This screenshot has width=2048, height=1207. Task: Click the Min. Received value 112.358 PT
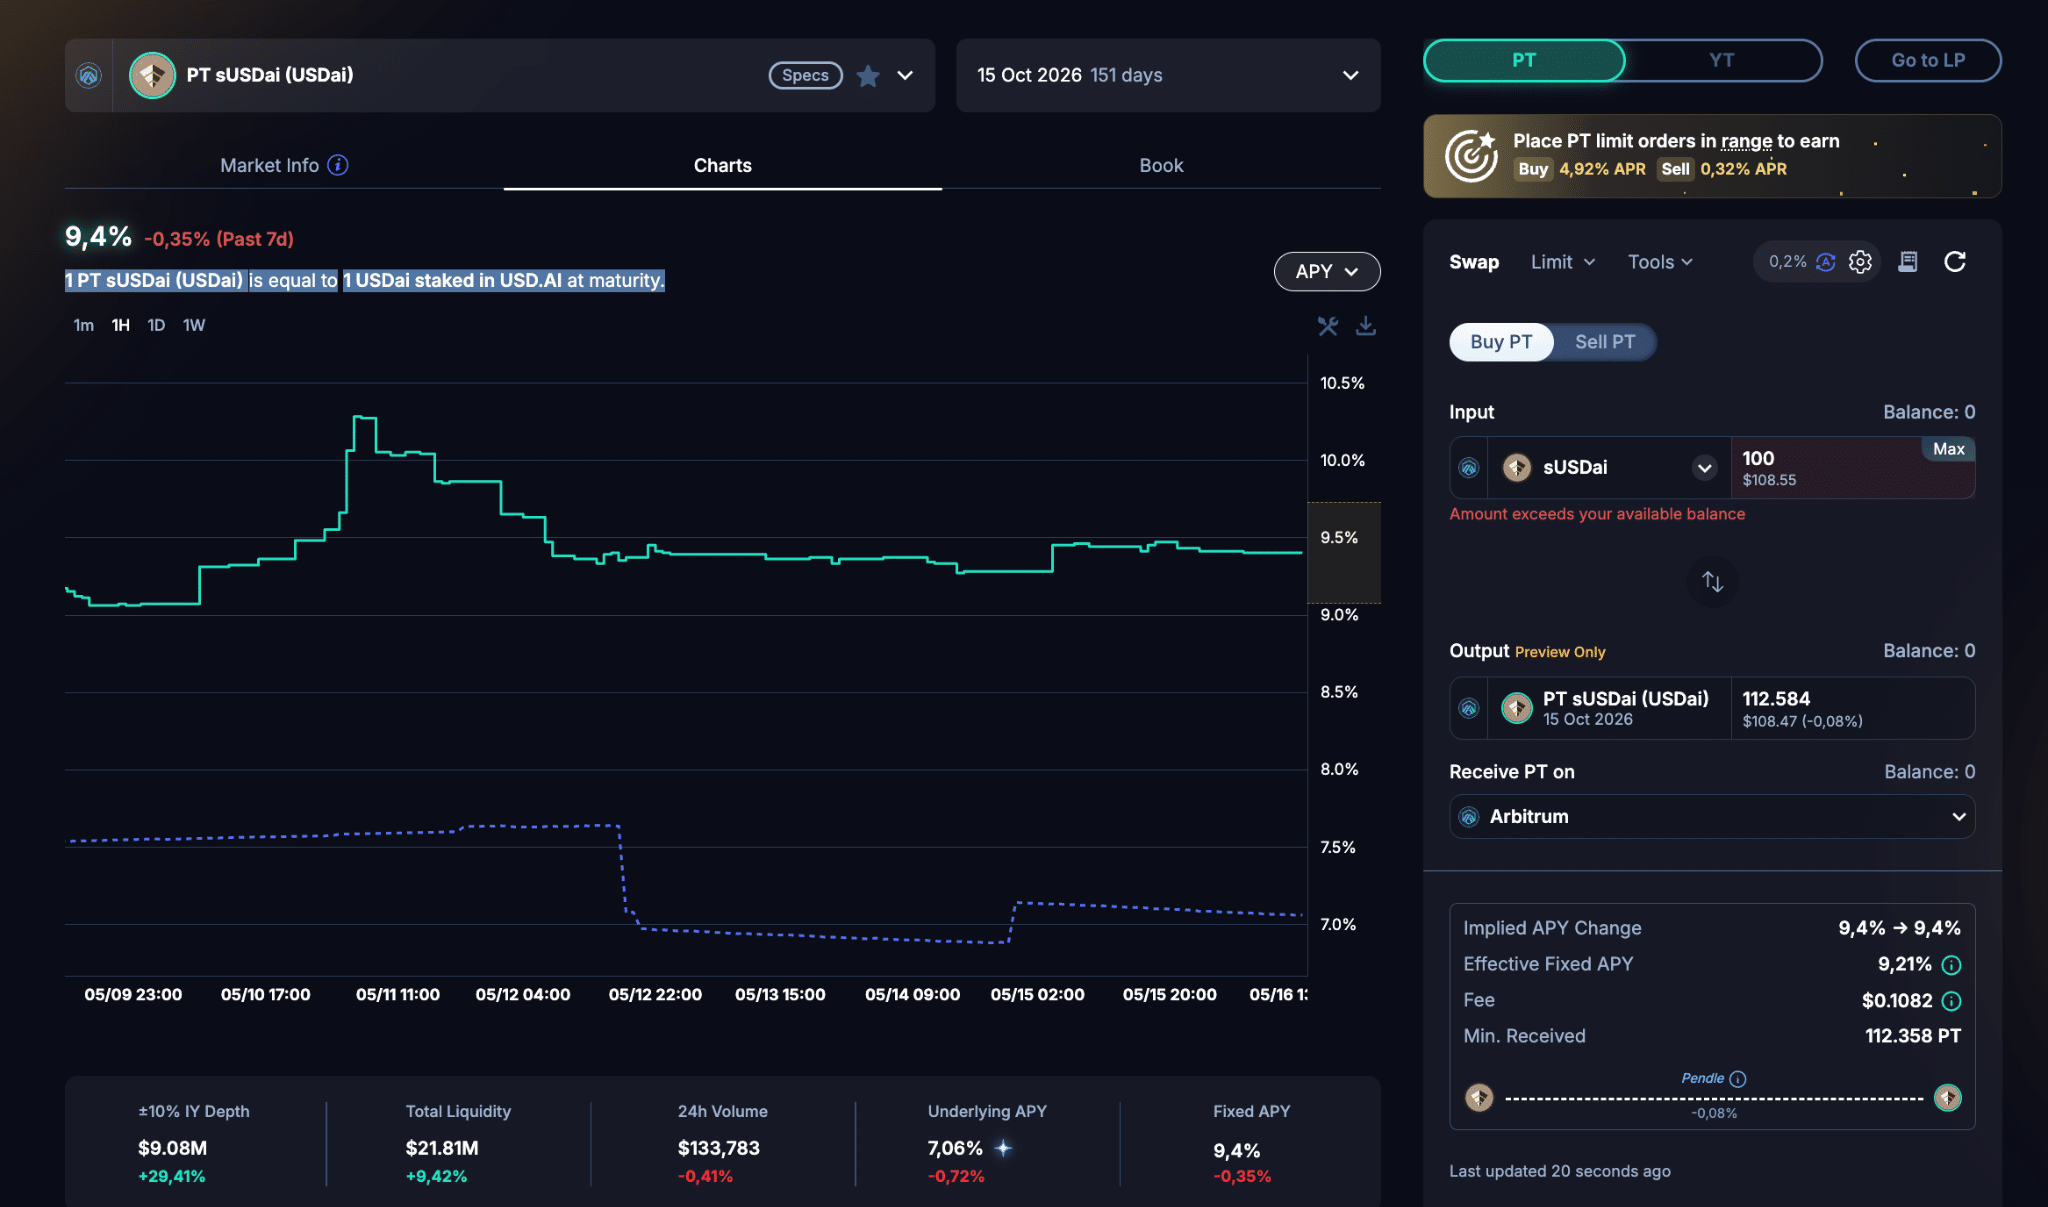point(1913,1036)
